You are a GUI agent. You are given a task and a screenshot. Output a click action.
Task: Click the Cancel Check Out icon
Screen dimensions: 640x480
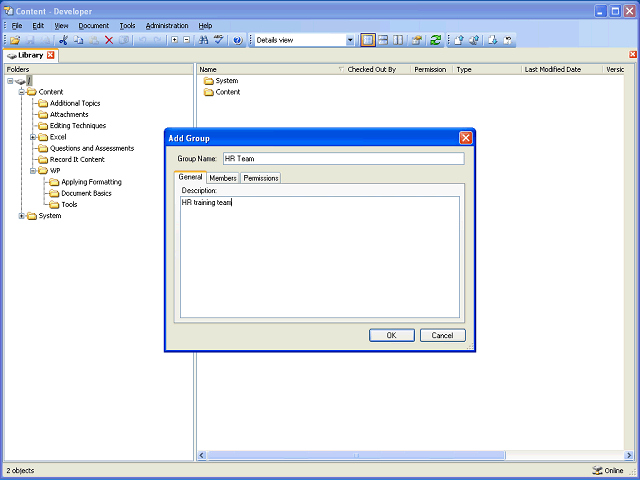coord(508,40)
